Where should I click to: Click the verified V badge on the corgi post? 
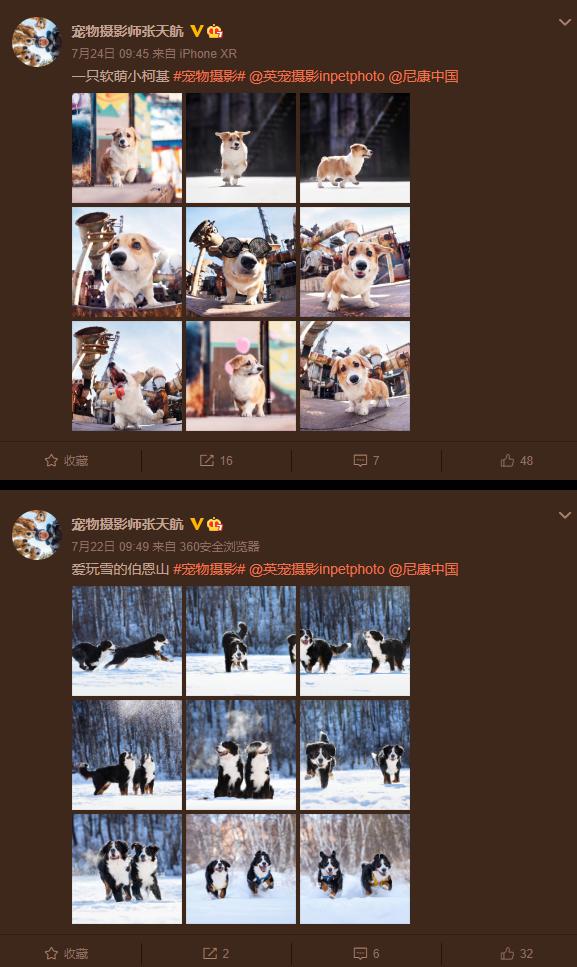(x=197, y=31)
